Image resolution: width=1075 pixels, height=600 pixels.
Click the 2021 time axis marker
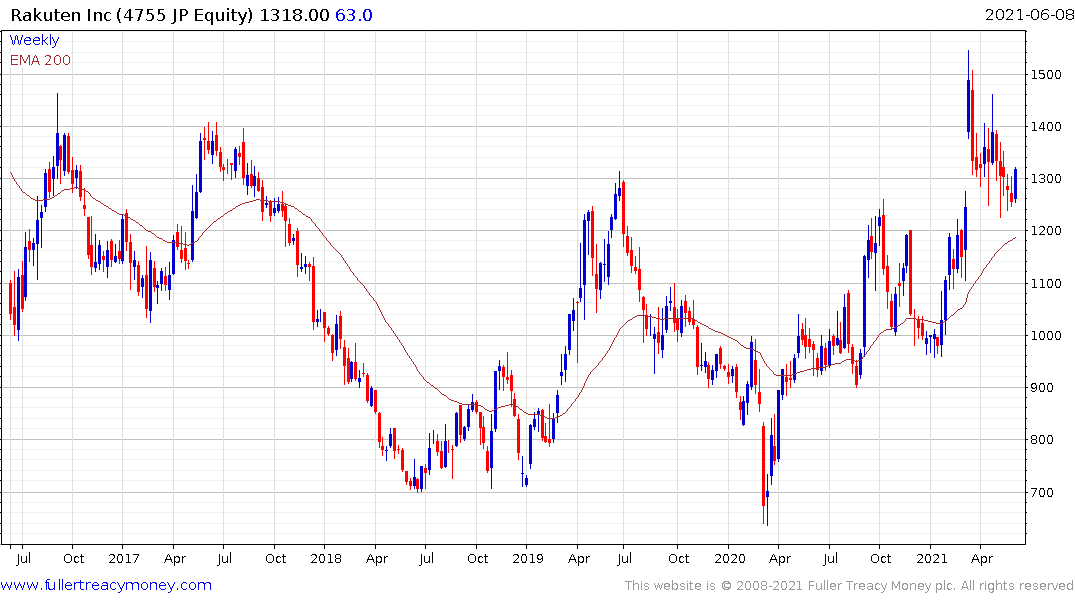coord(932,558)
